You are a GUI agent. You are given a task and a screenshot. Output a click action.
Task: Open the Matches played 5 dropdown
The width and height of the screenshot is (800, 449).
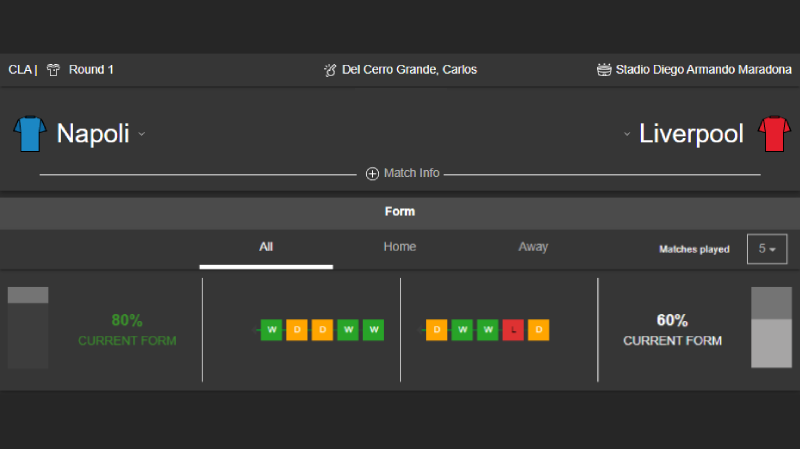[x=767, y=249]
